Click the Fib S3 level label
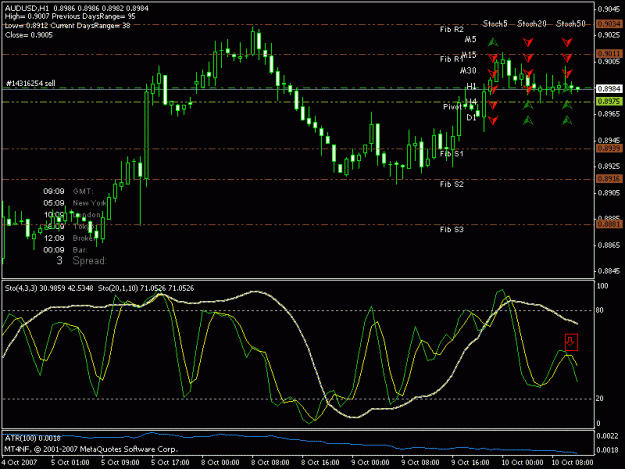This screenshot has width=625, height=469. pos(452,230)
